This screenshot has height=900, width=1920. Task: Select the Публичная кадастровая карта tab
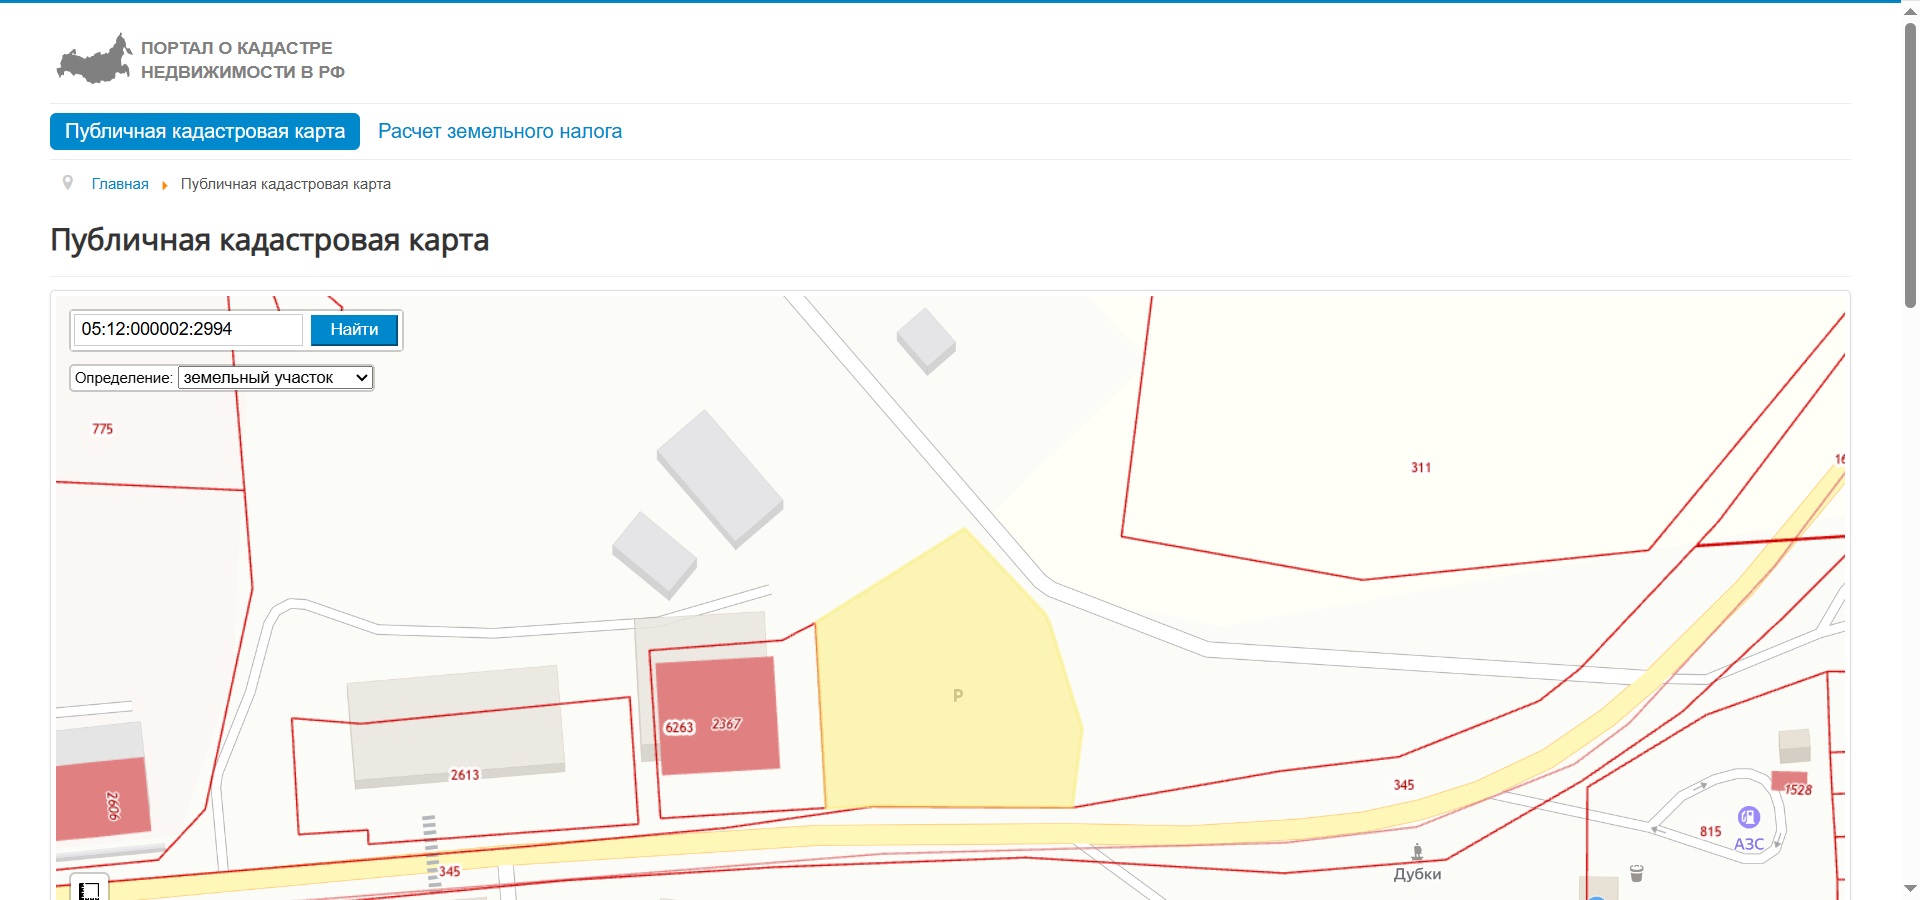coord(205,131)
